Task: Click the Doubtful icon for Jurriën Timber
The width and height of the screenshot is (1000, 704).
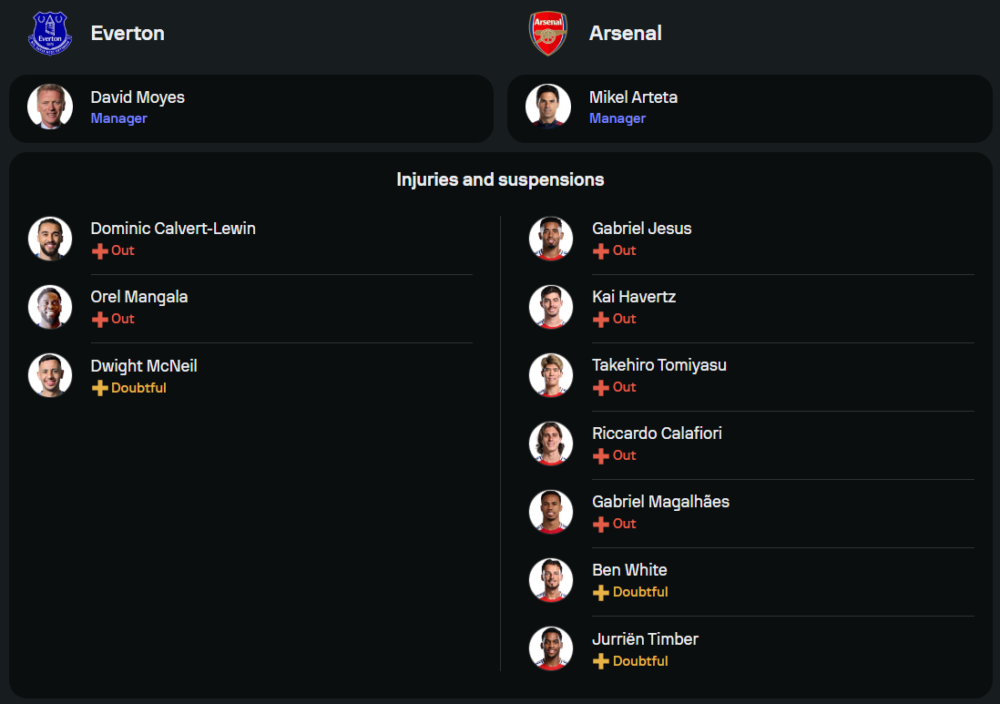Action: (x=601, y=661)
